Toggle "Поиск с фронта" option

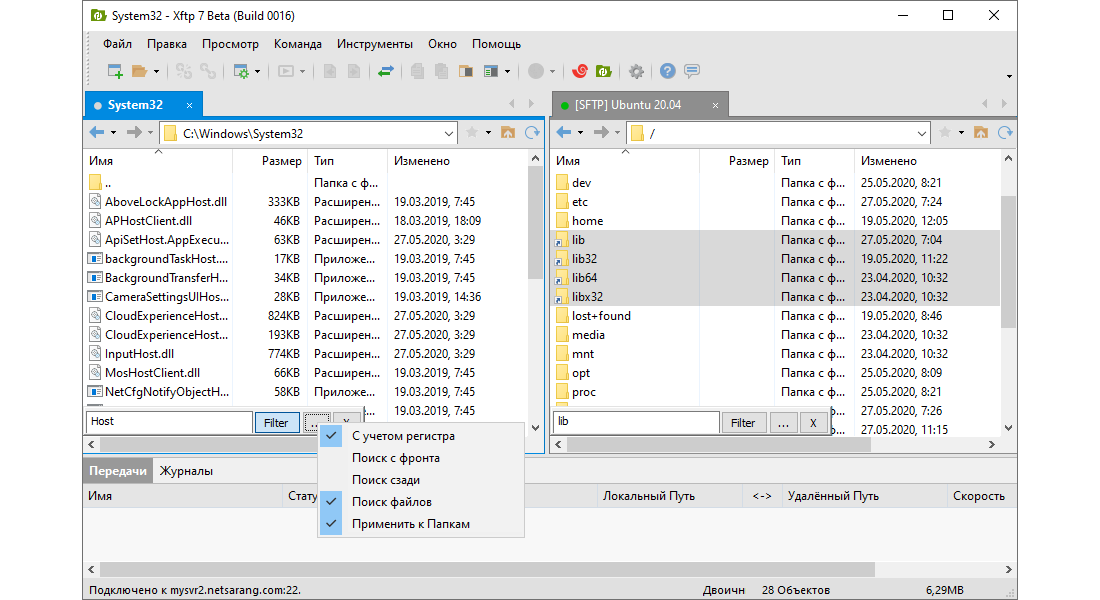click(x=421, y=458)
